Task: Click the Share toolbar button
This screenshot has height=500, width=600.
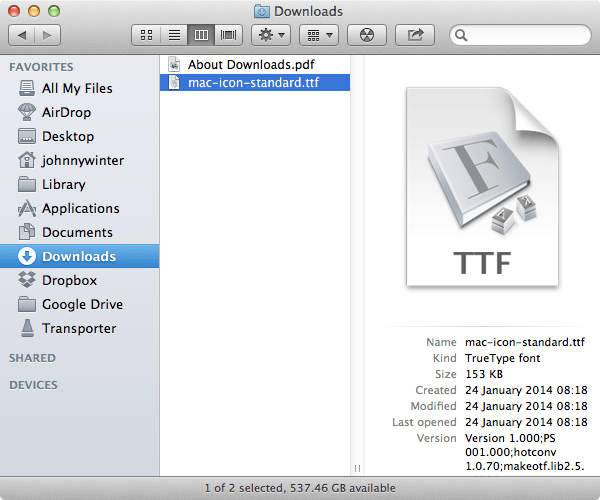Action: [x=415, y=35]
